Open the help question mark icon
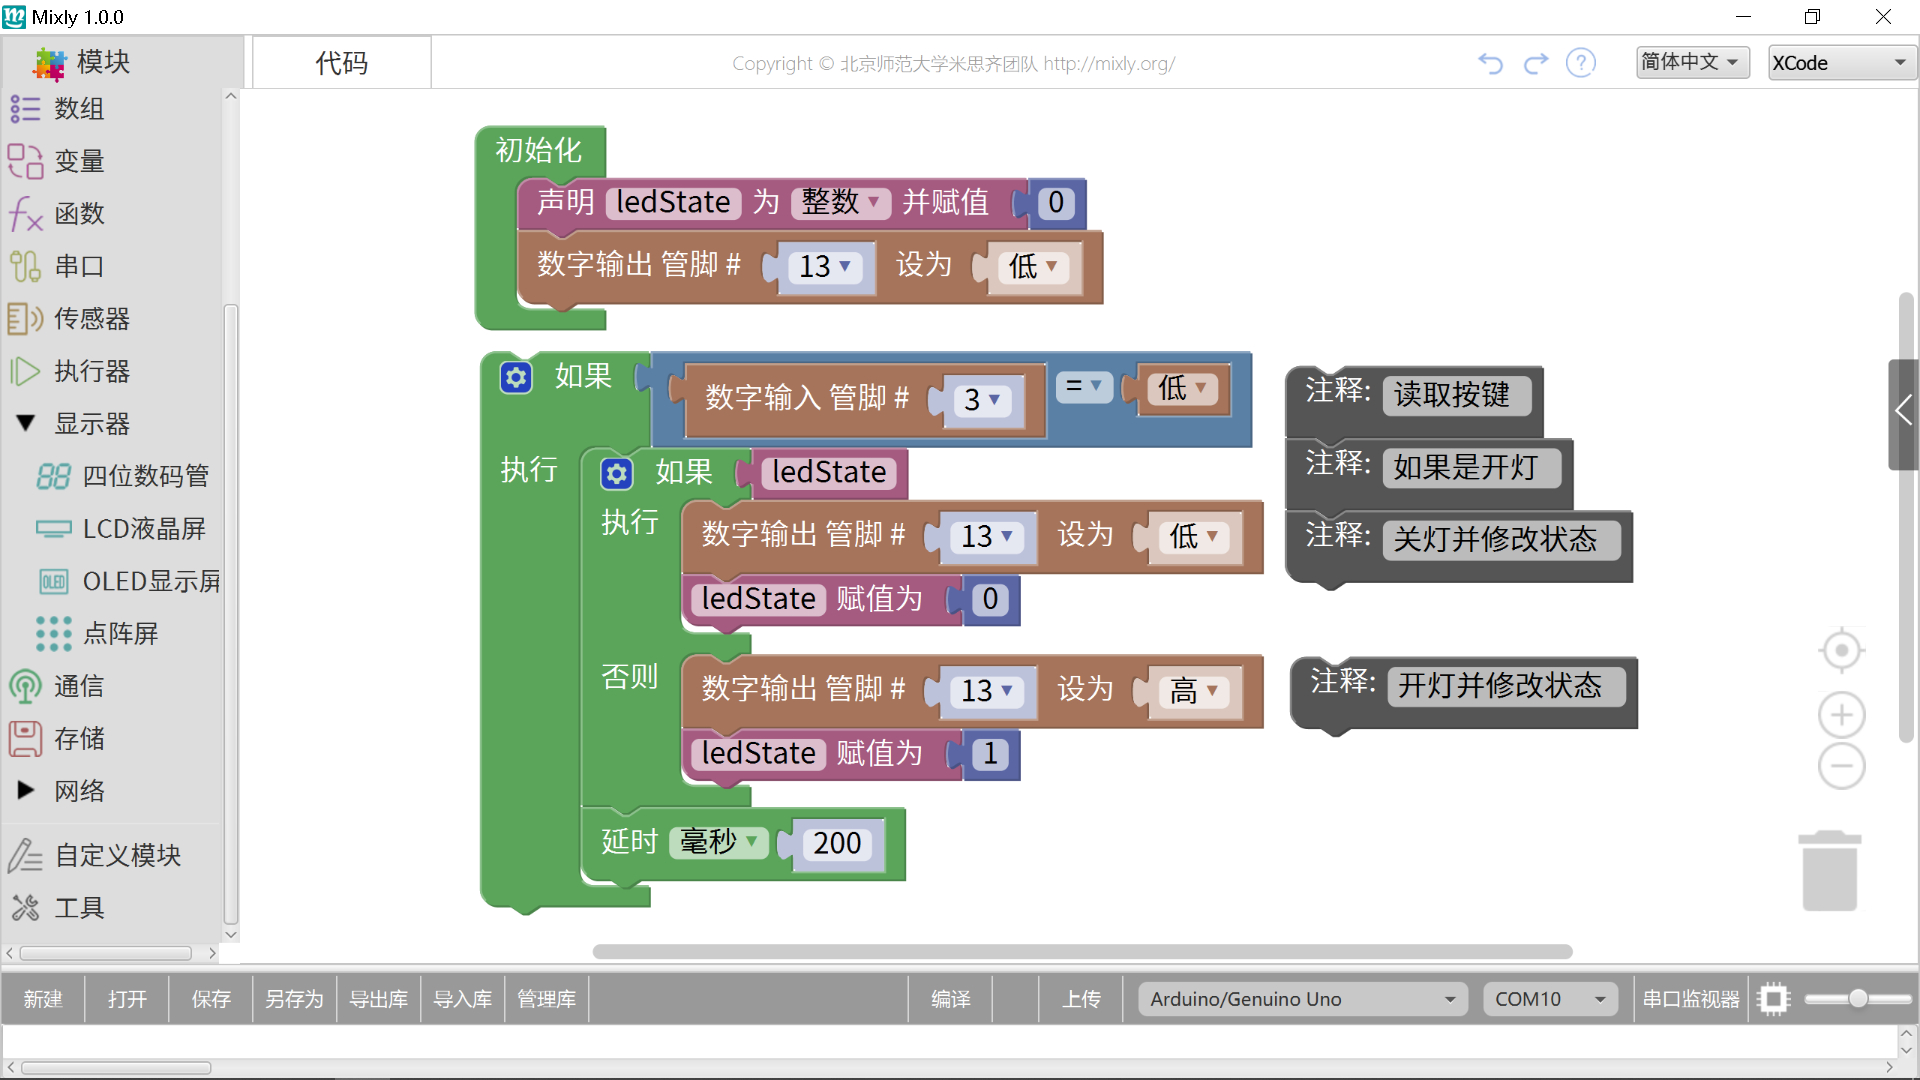 (x=1580, y=62)
